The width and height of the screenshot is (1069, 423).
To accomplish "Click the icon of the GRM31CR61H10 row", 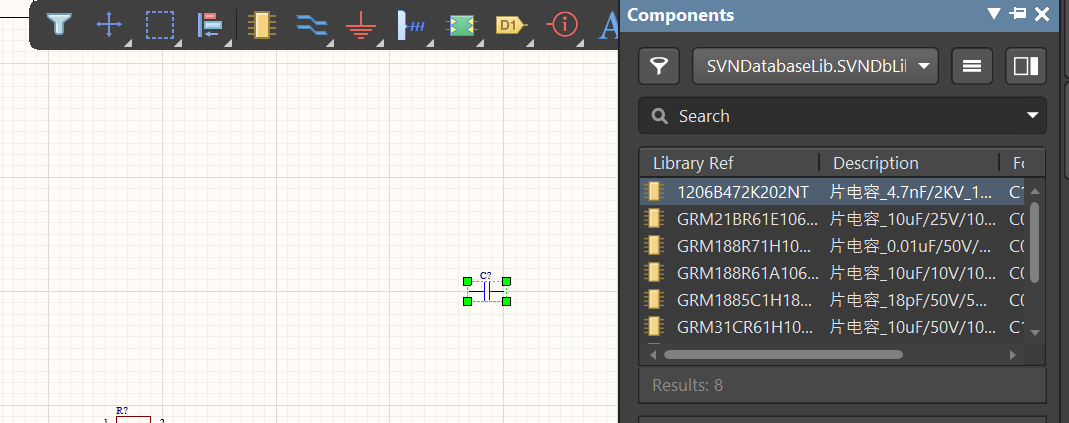I will tap(654, 327).
